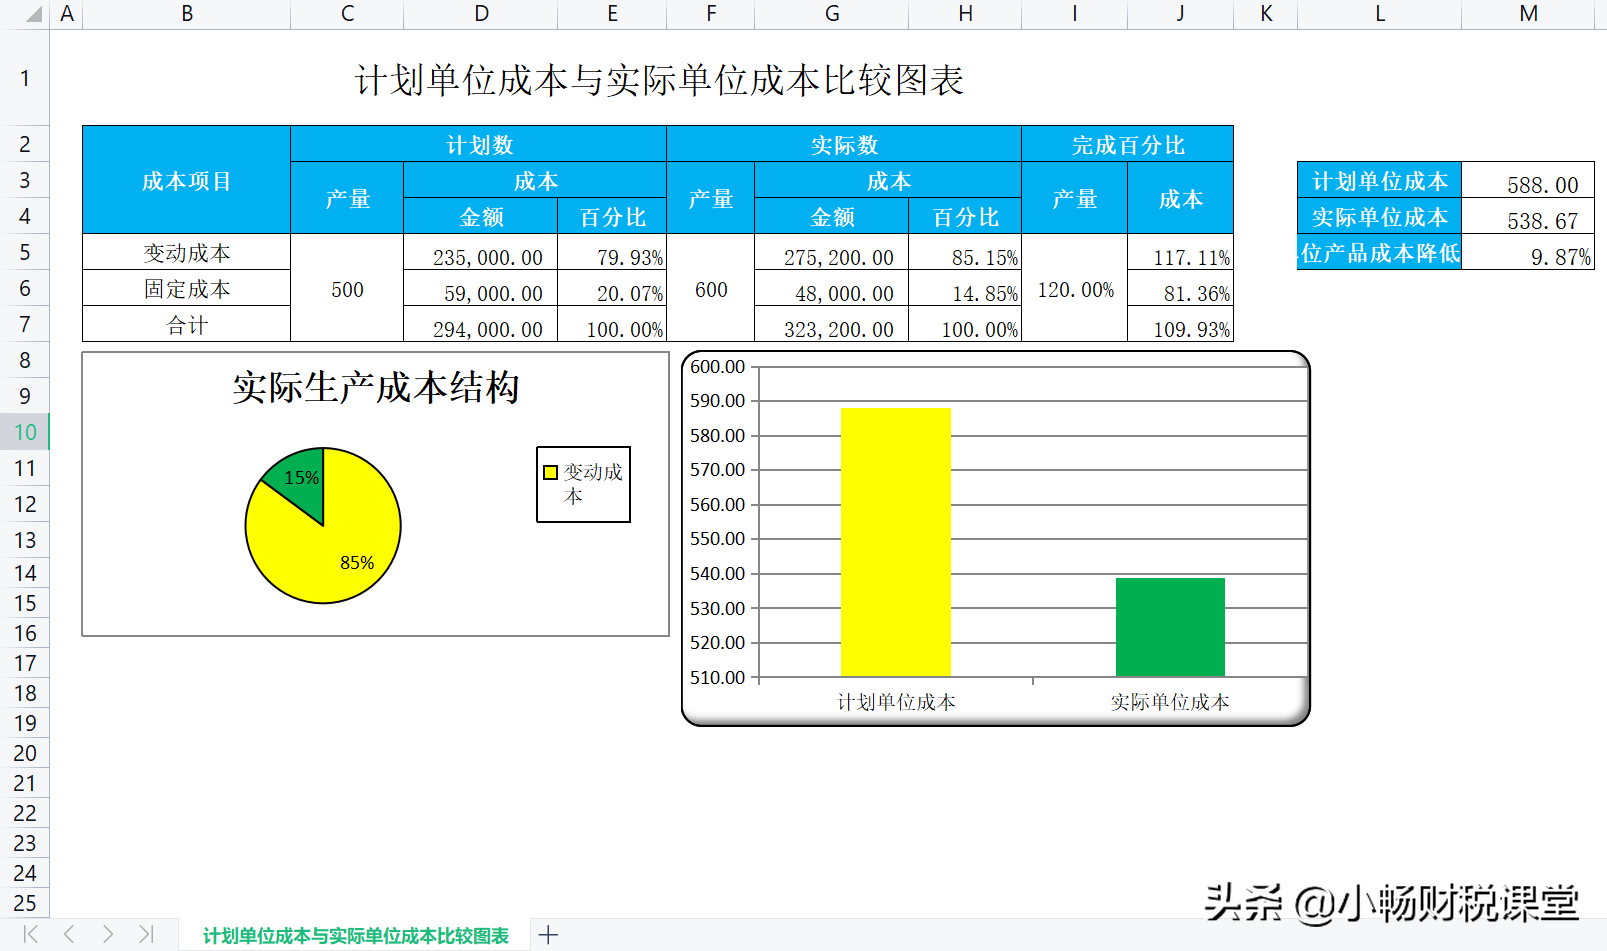Click the blue 成本项目 header cell
Image resolution: width=1607 pixels, height=951 pixels.
(186, 180)
